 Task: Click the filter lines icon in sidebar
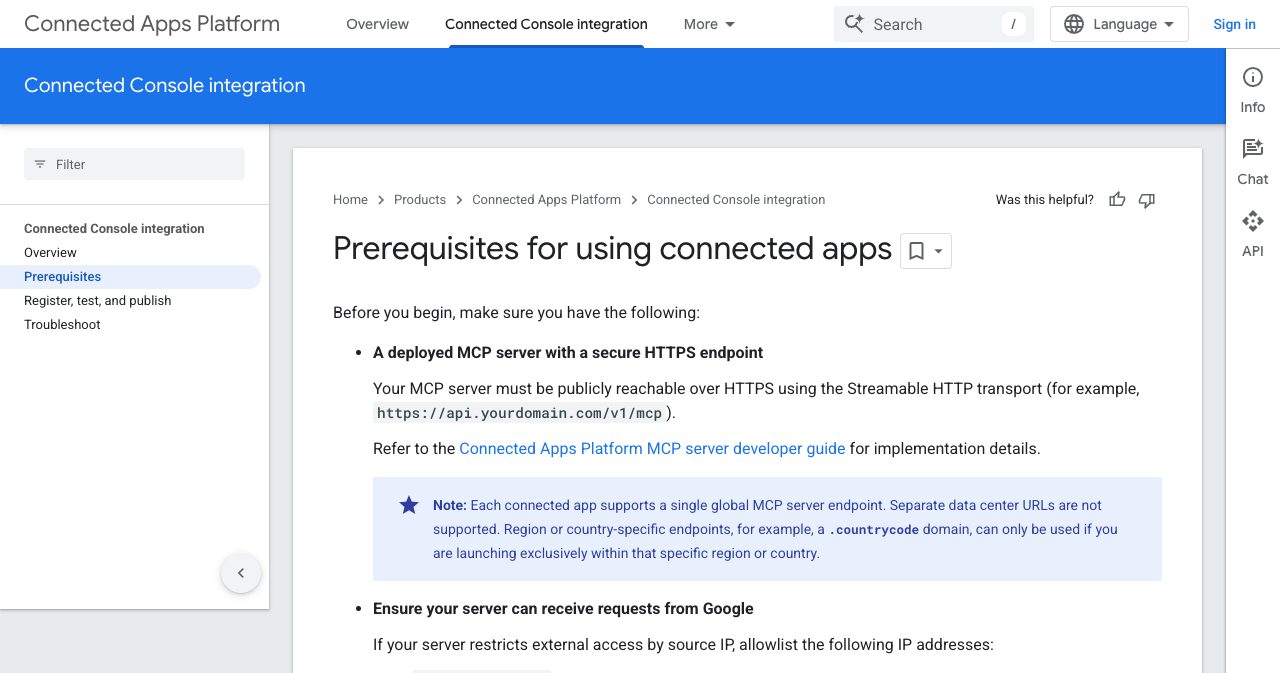[x=40, y=164]
